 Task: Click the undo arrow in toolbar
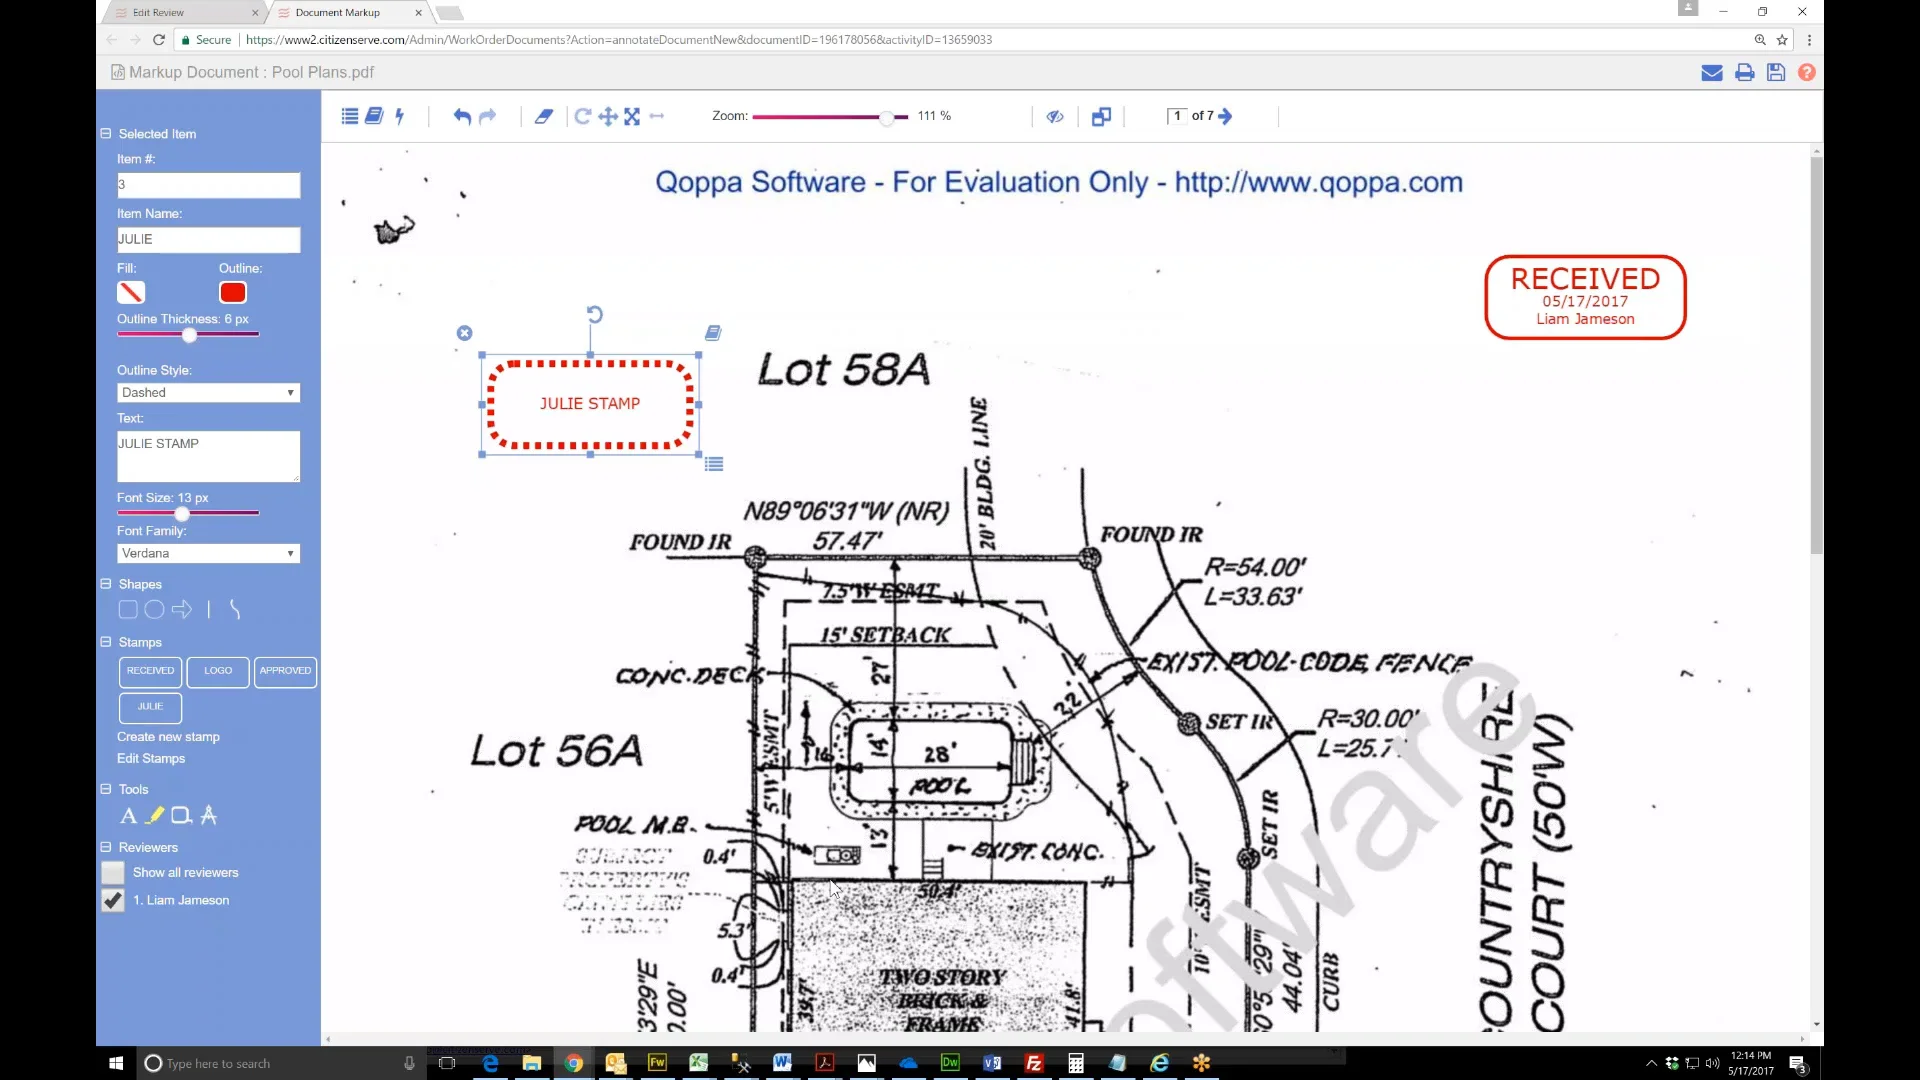point(461,116)
